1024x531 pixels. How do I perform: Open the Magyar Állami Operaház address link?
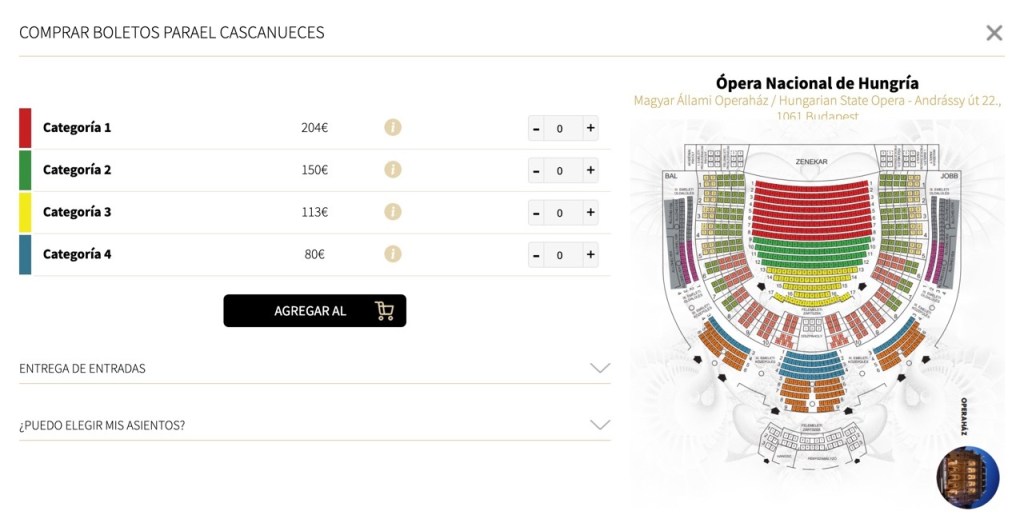pos(817,101)
